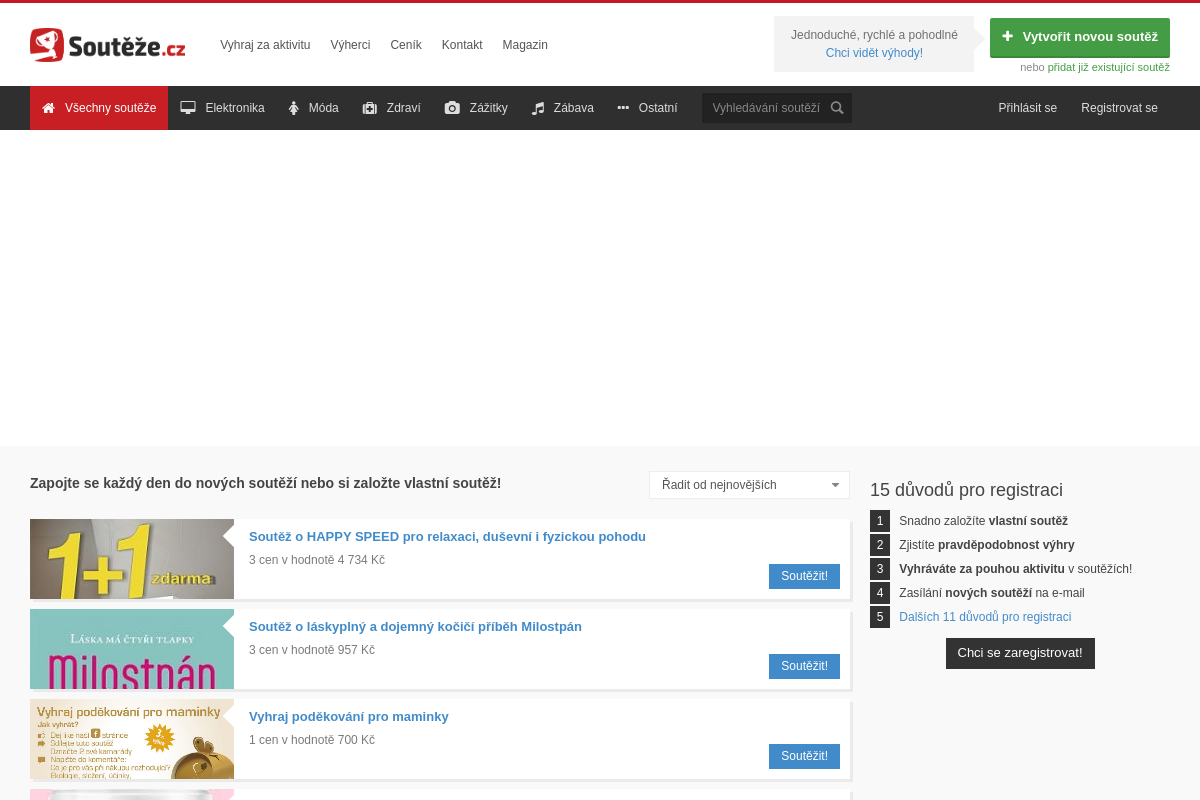Click the Jednoduché, rychlé a pohodlné text
The width and height of the screenshot is (1200, 800).
(874, 35)
